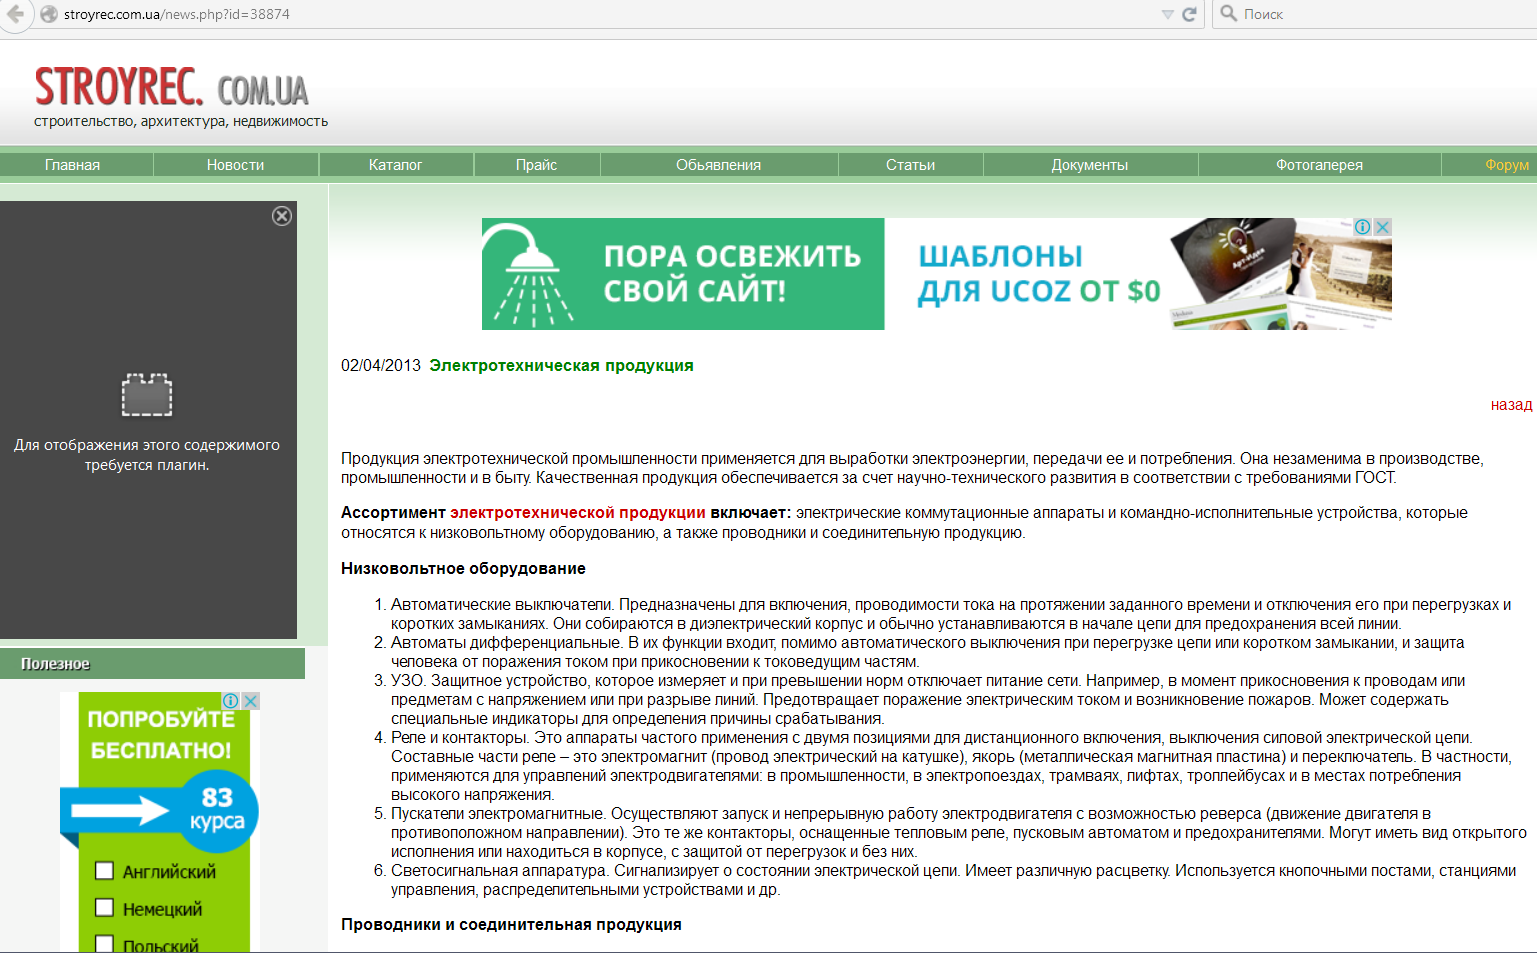This screenshot has height=953, width=1537.
Task: Open the электротехнической продукции red link
Action: tap(578, 512)
